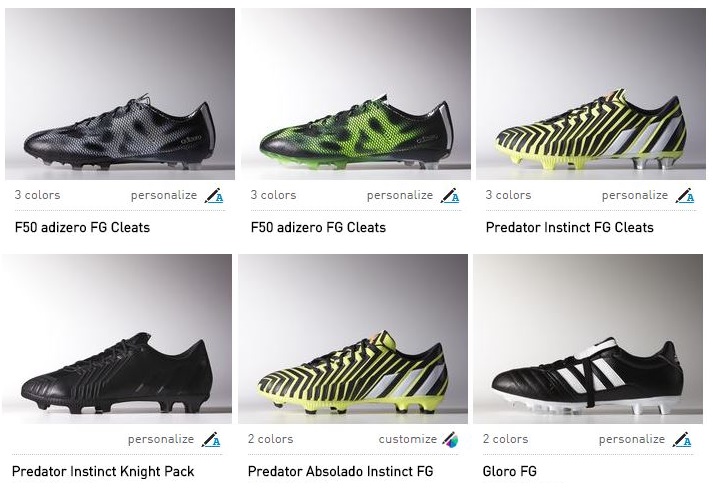Image resolution: width=713 pixels, height=492 pixels.
Task: Open the Predator Instinct FG Cleats title
Action: tap(569, 227)
